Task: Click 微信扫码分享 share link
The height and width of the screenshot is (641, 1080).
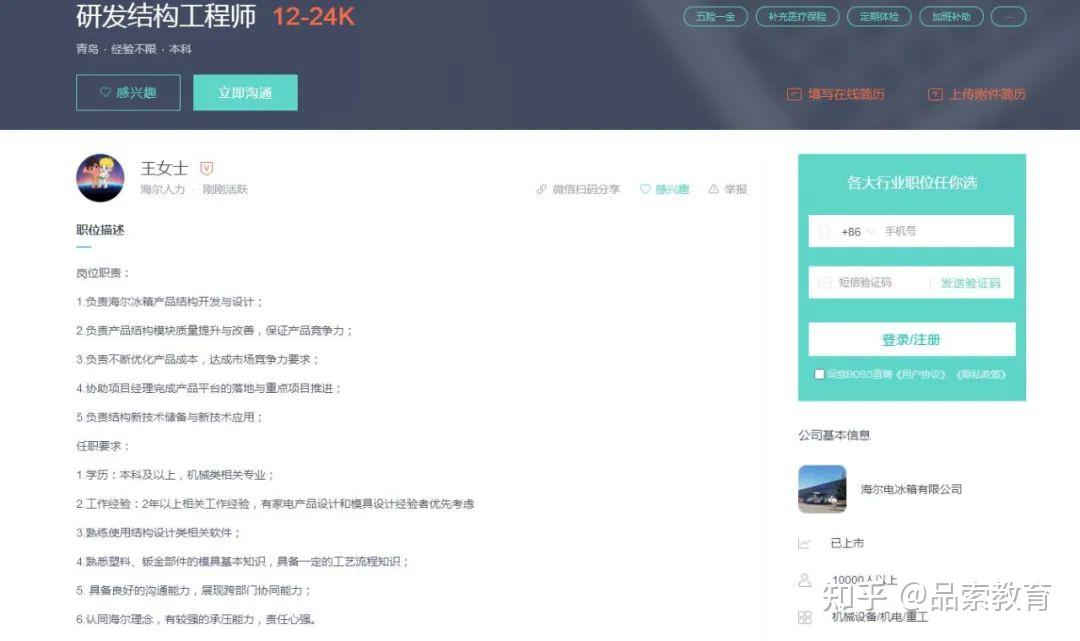Action: pos(578,189)
